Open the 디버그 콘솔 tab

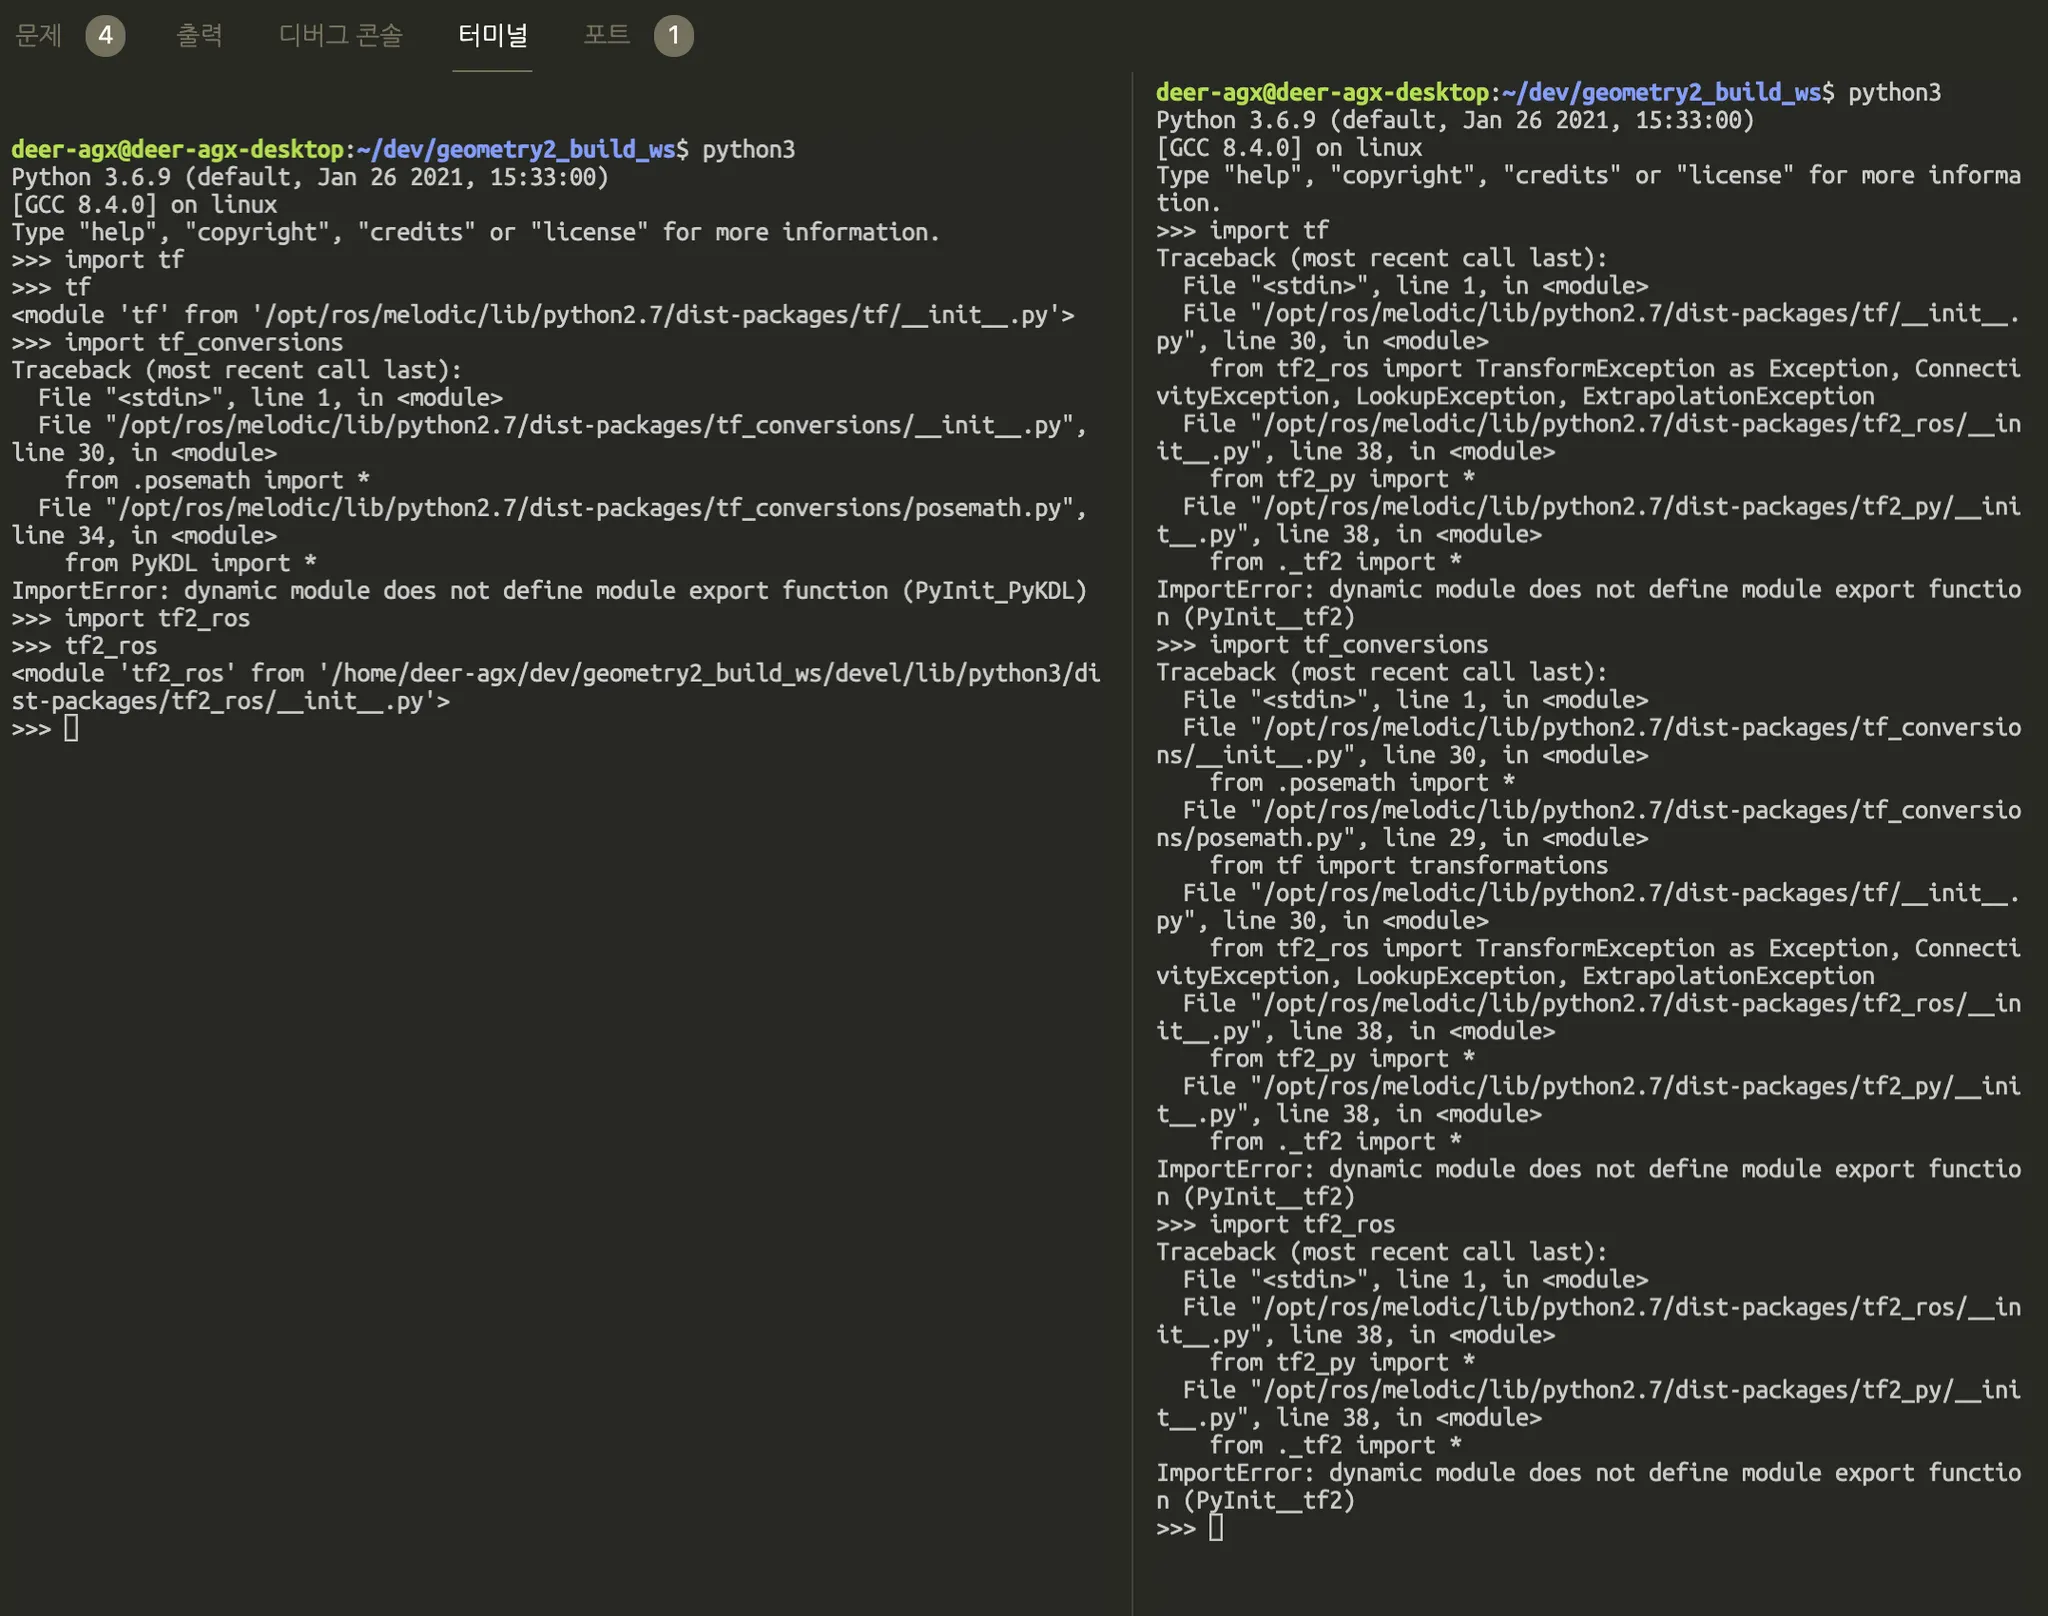(x=340, y=36)
